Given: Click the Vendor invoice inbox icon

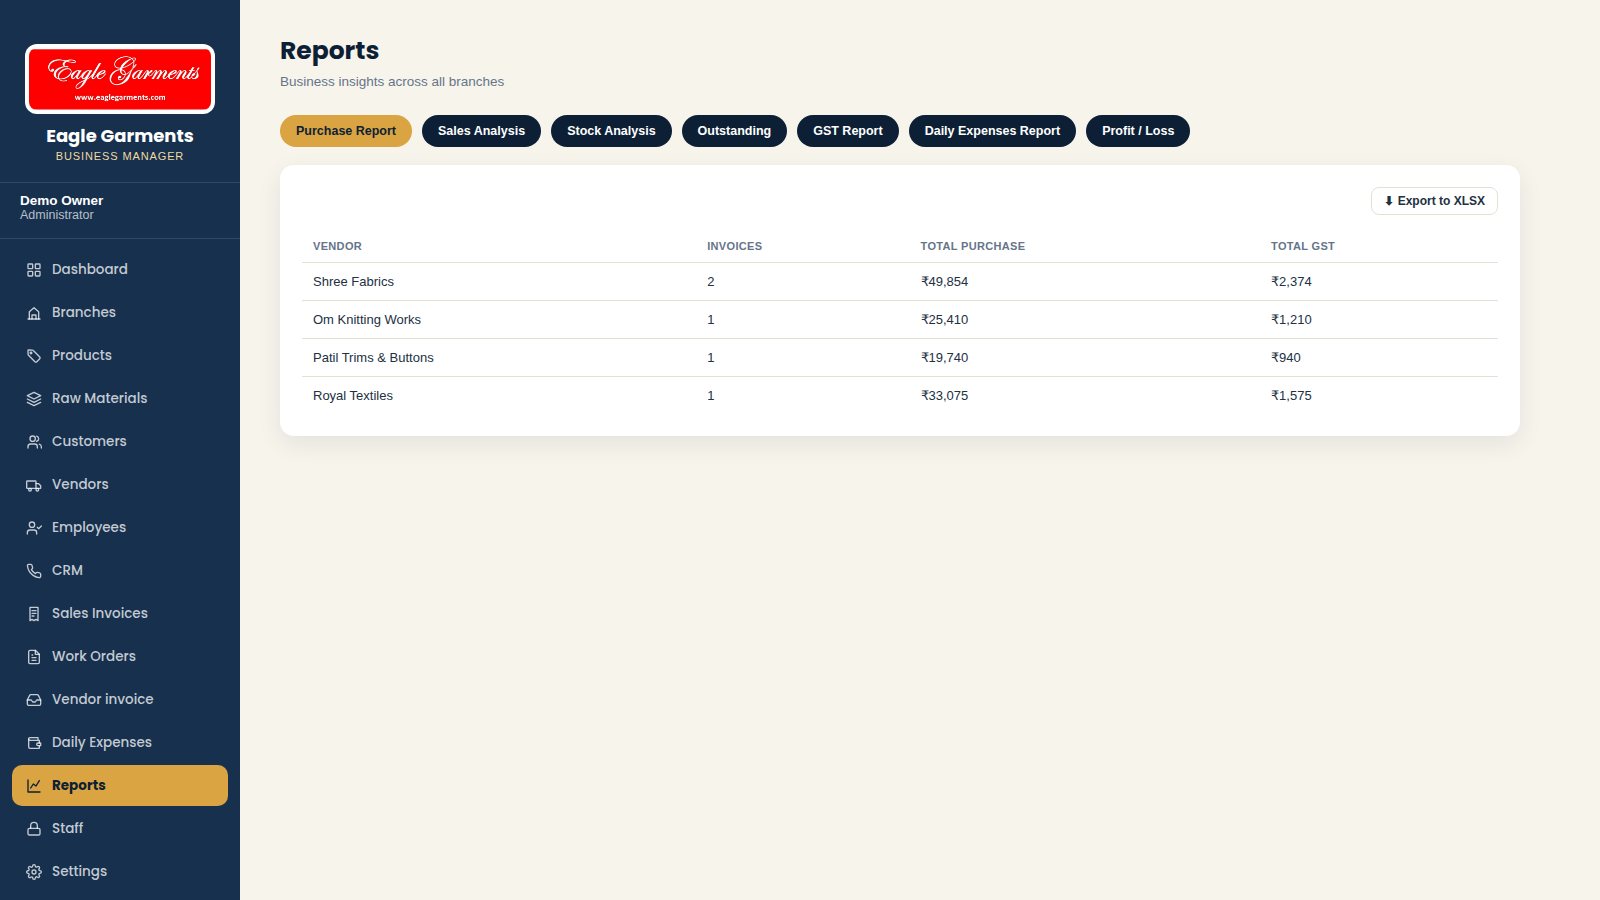Looking at the screenshot, I should click(x=34, y=700).
